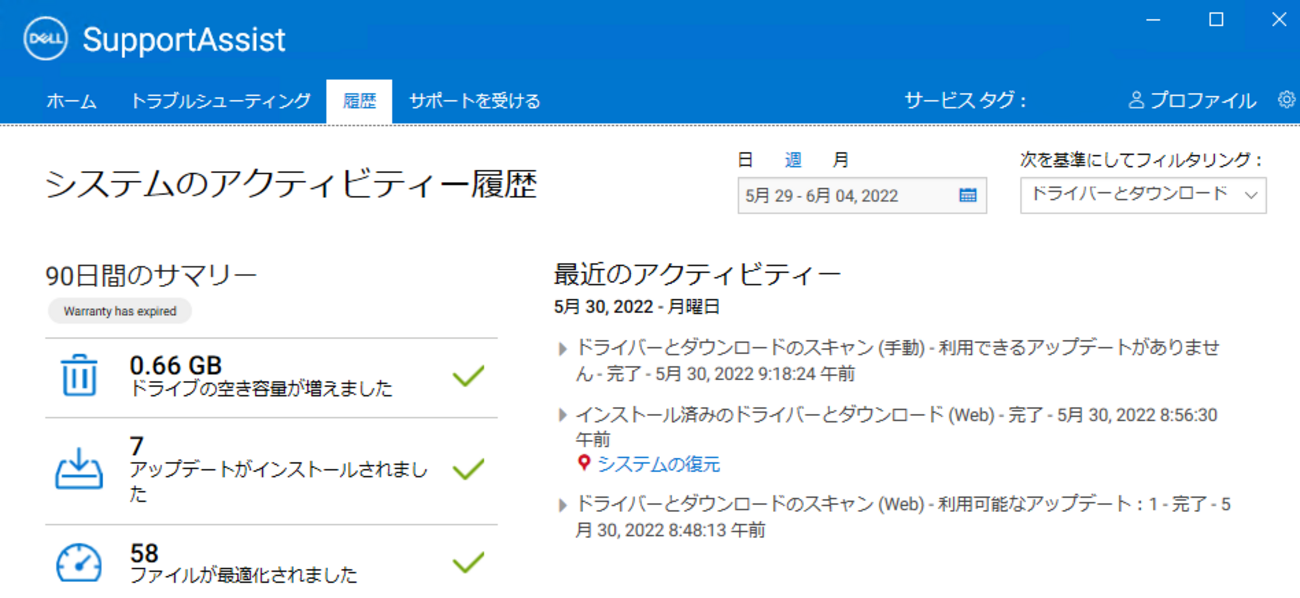Image resolution: width=1300 pixels, height=598 pixels.
Task: Click the profile person icon
Action: [x=1136, y=100]
